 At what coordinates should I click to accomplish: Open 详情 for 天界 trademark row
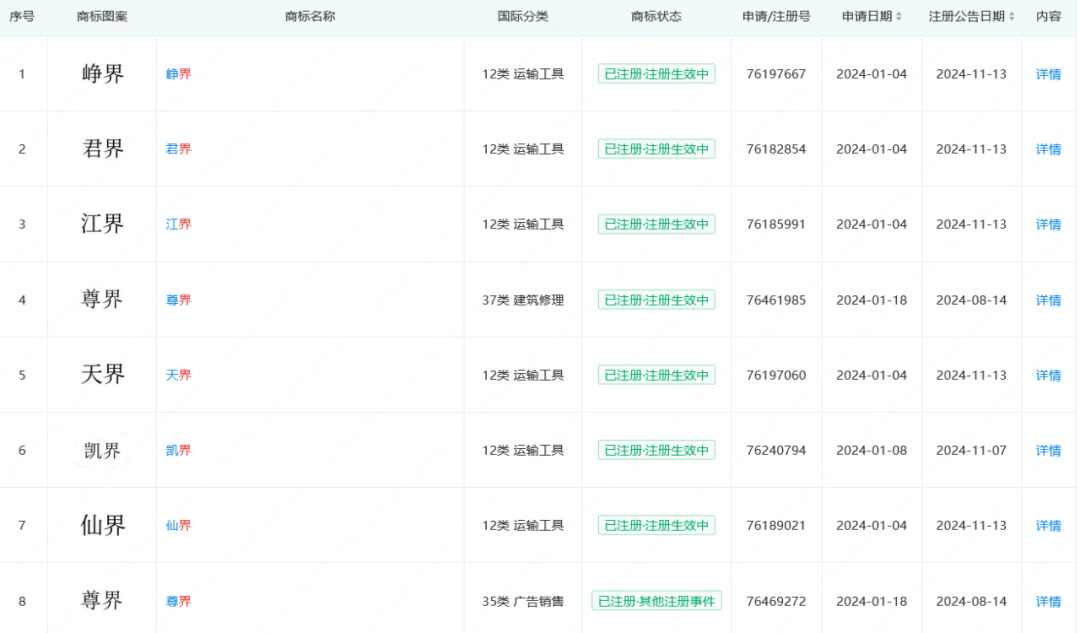pos(1048,375)
